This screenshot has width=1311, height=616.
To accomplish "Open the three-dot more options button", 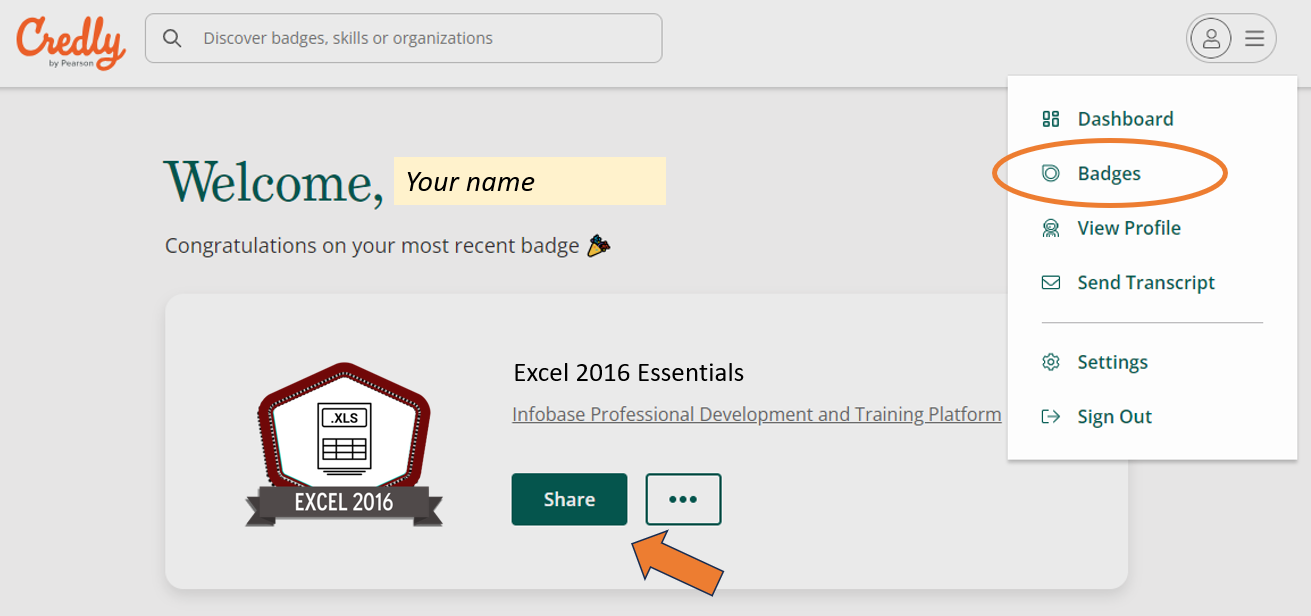I will coord(683,499).
